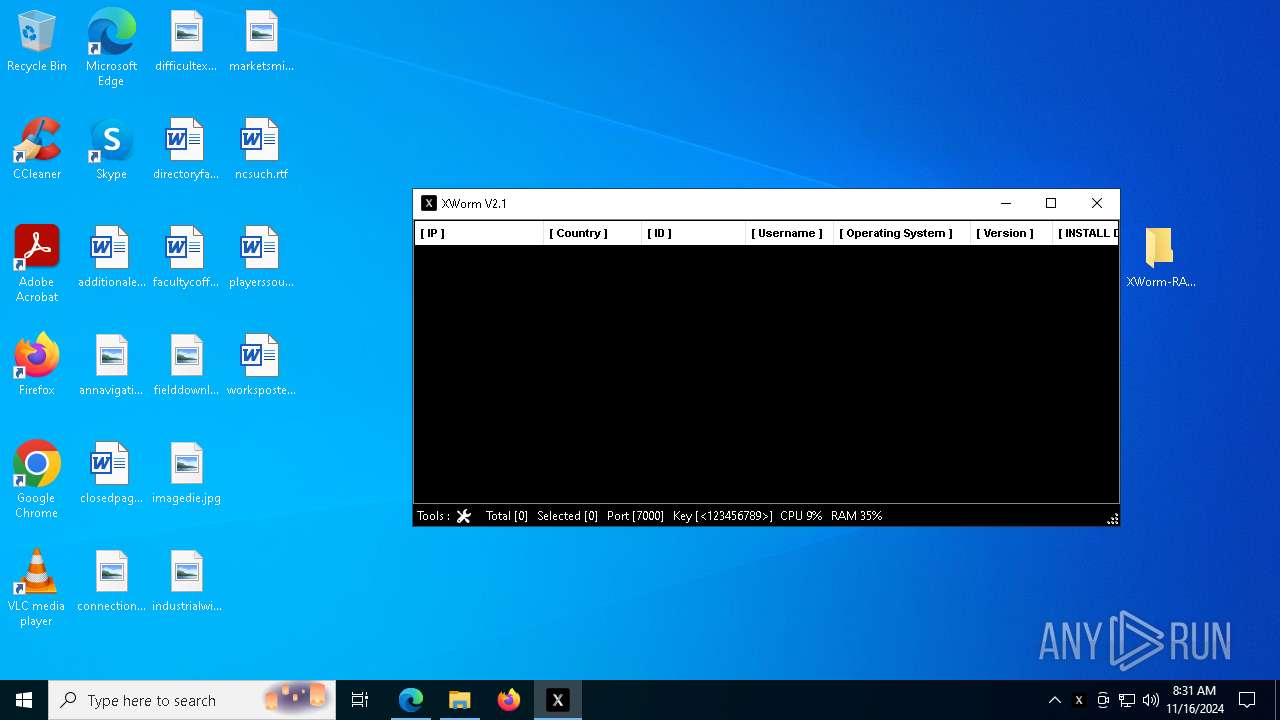Click the XWorm title bar logo icon
The width and height of the screenshot is (1280, 720).
pyautogui.click(x=429, y=203)
